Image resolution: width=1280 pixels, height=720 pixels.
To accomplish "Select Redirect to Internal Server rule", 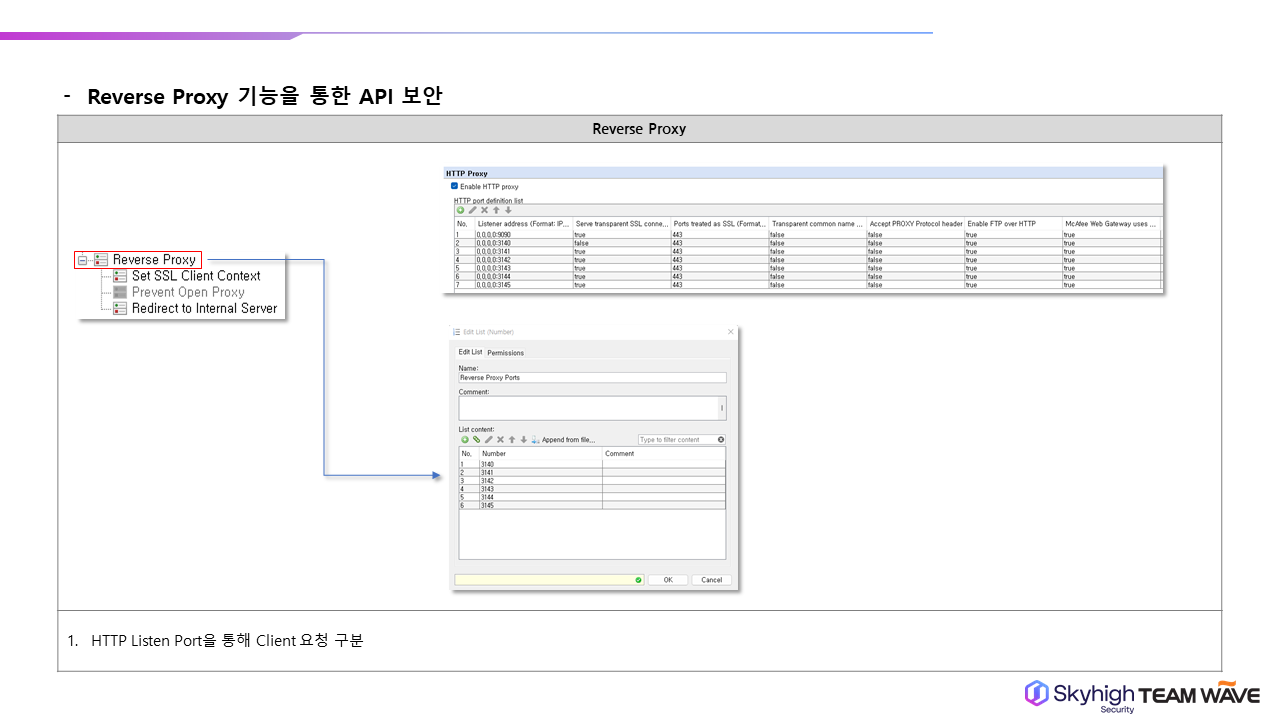I will tap(204, 308).
